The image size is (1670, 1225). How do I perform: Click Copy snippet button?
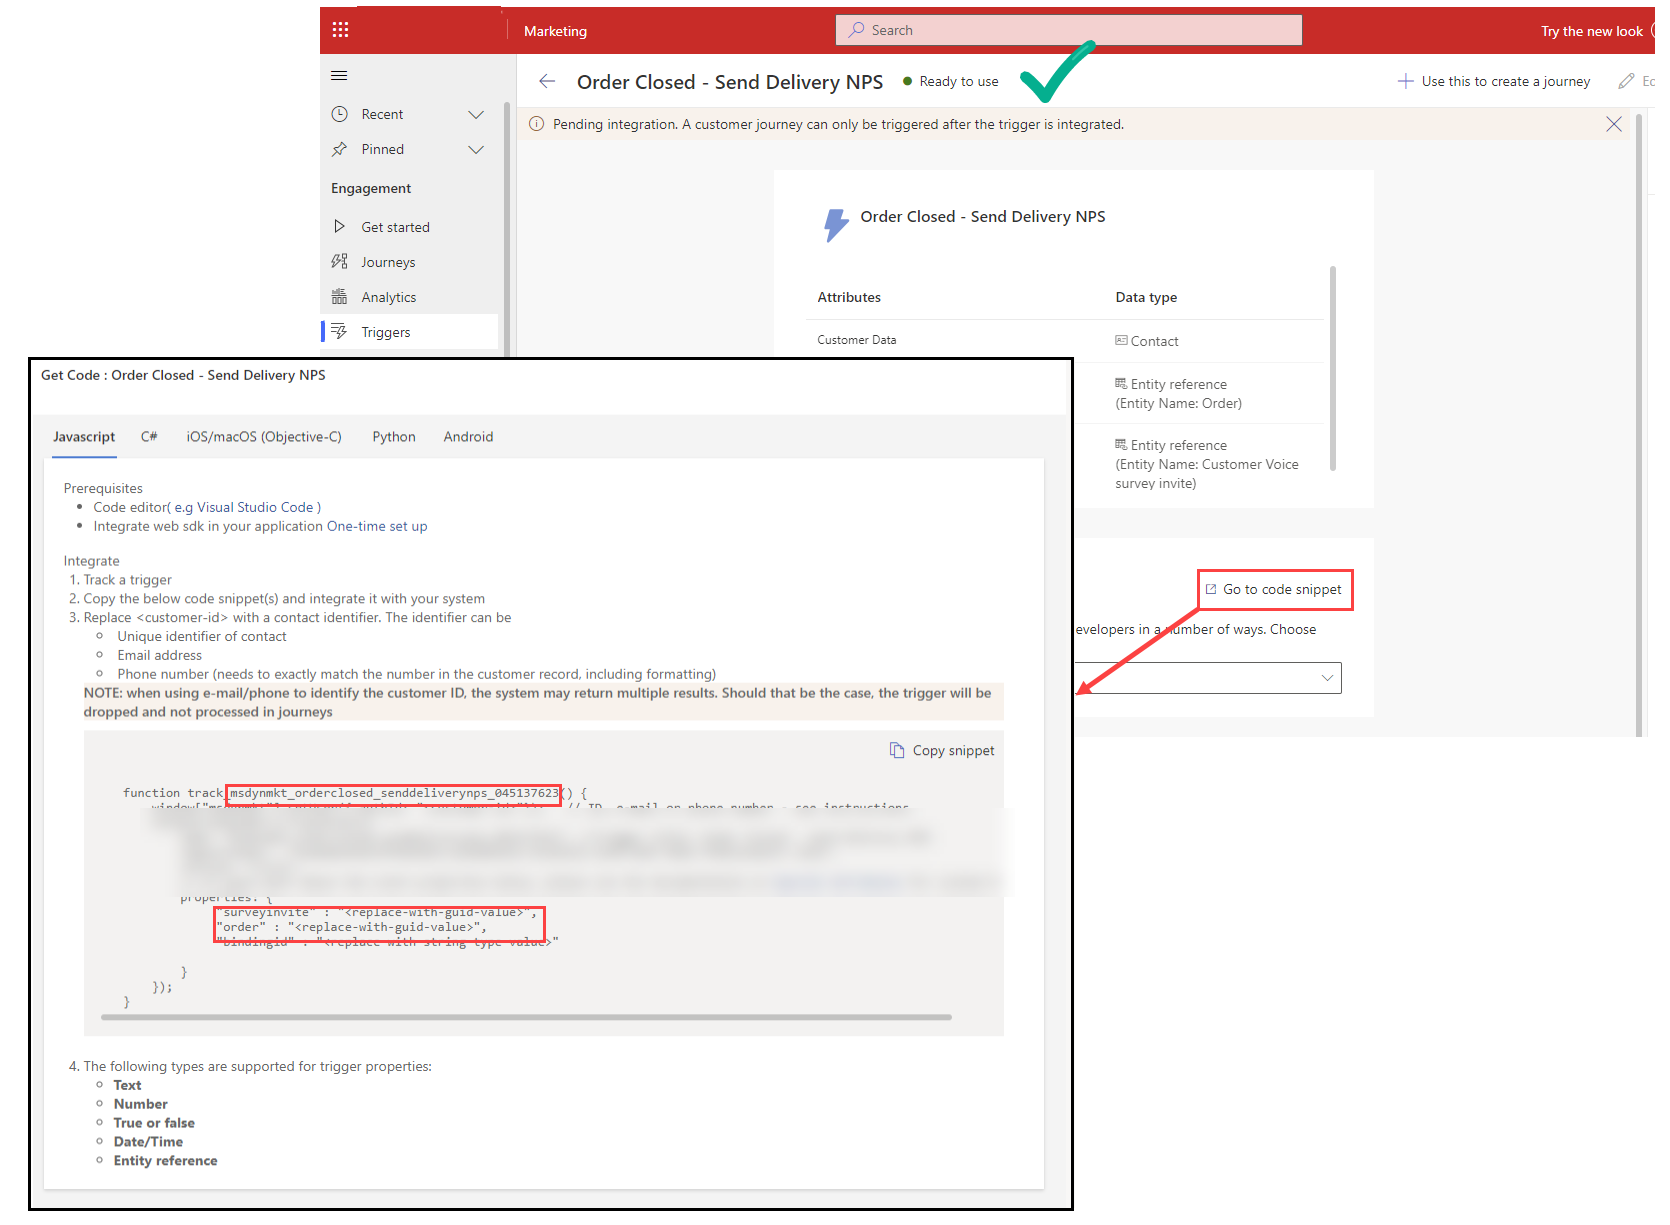942,750
